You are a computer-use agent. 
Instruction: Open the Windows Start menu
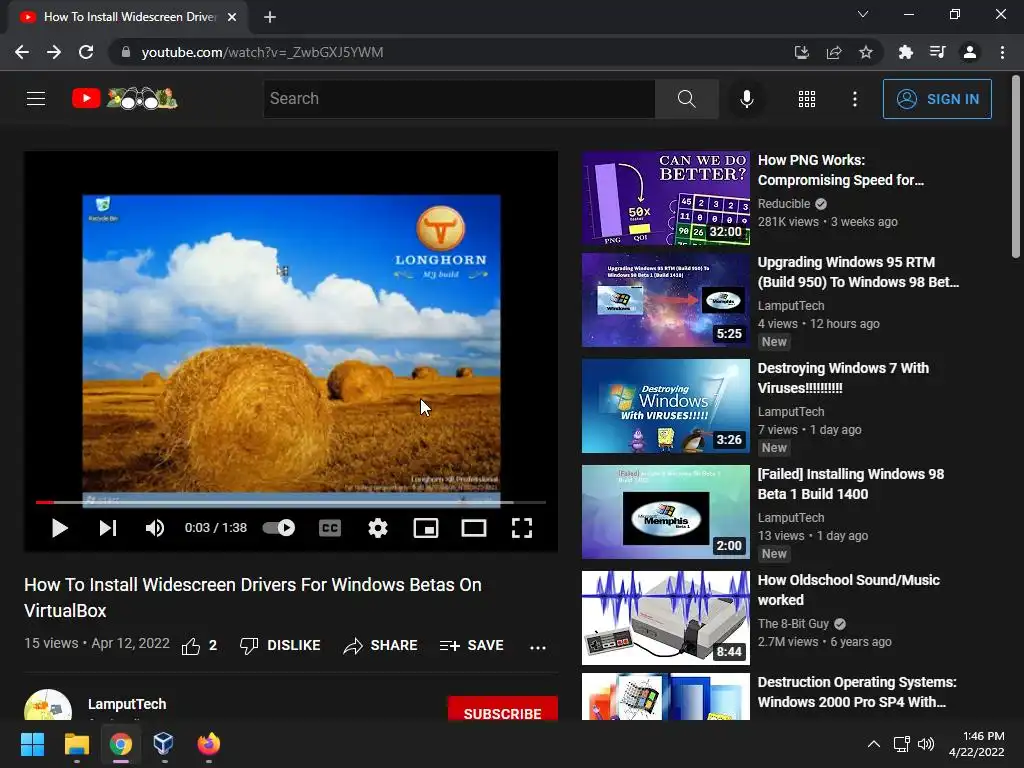(32, 744)
